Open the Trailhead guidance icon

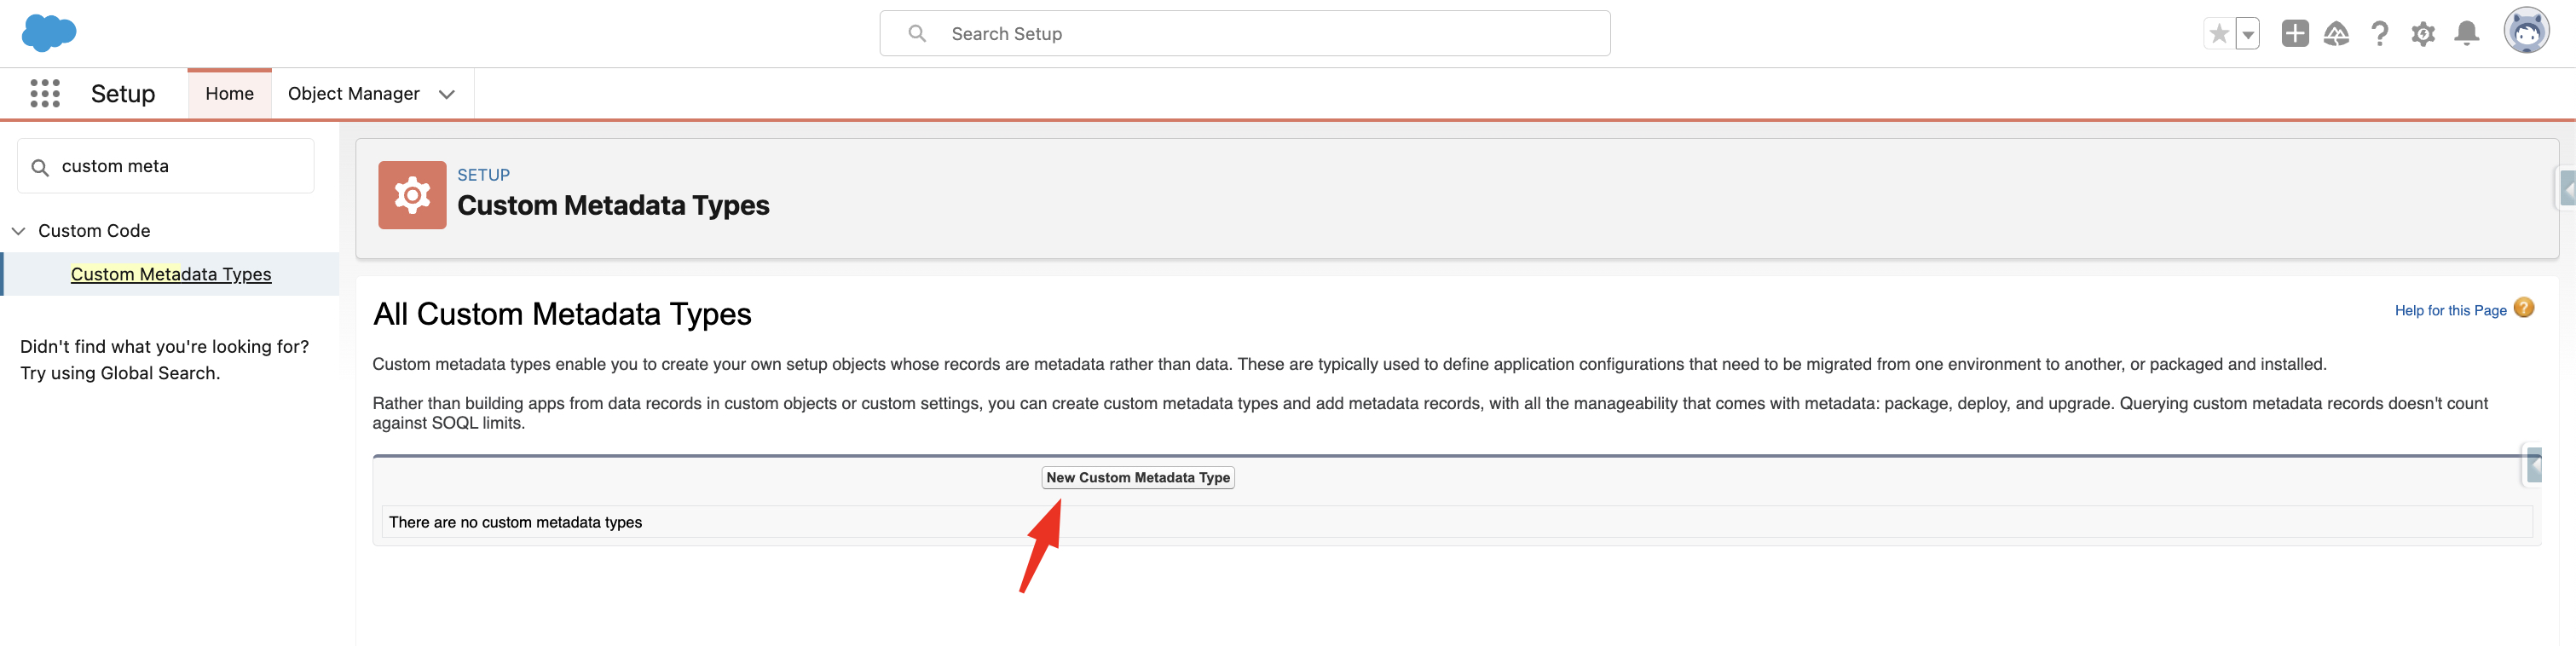pos(2336,34)
